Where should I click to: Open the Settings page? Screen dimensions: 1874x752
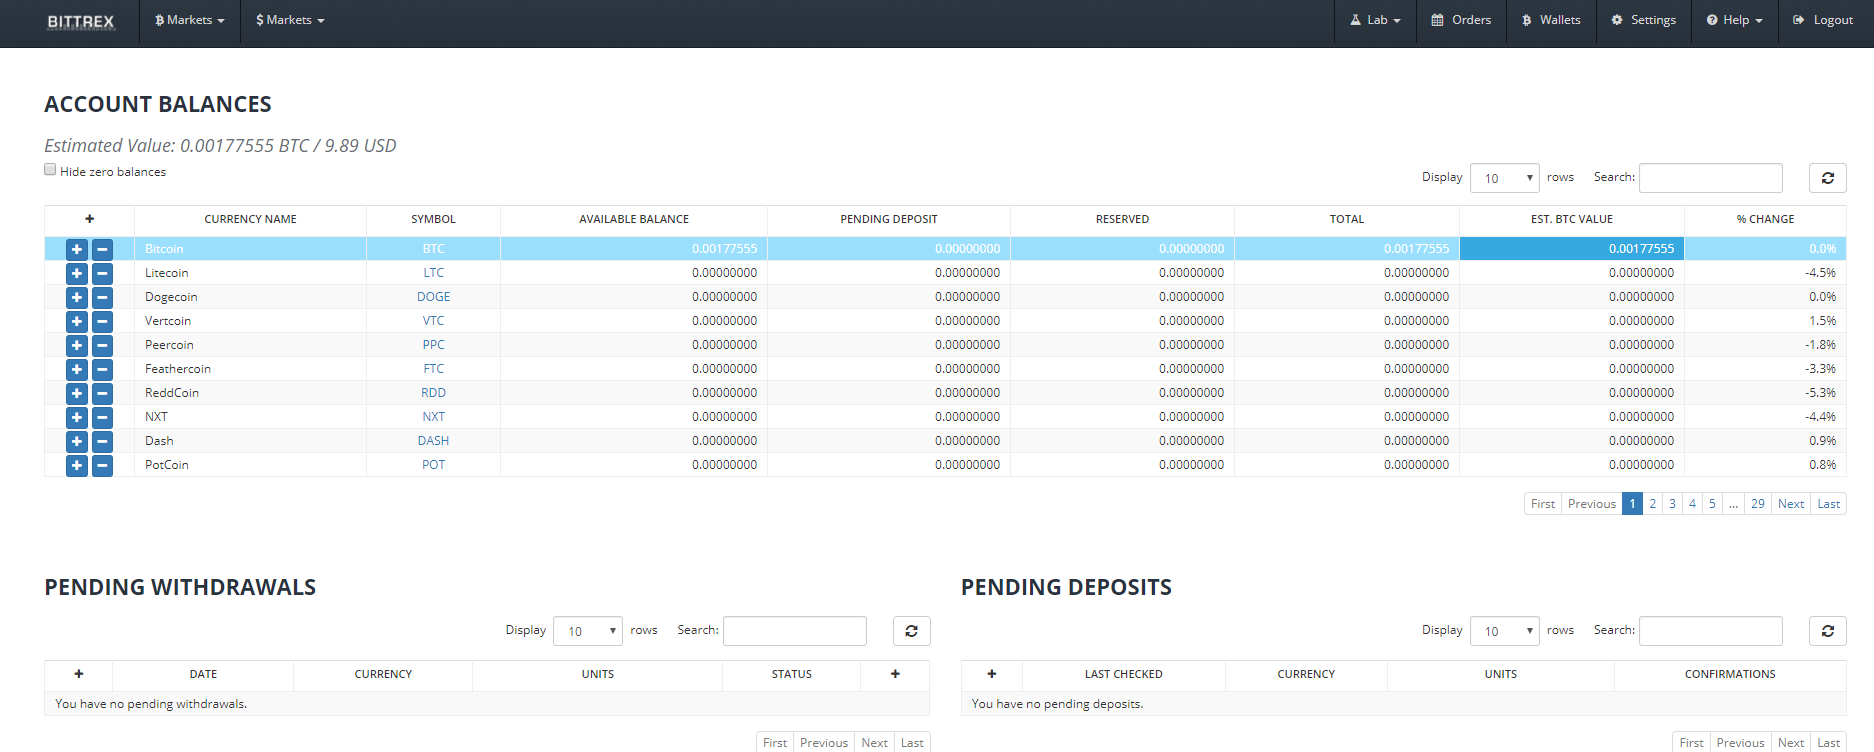pos(1643,20)
